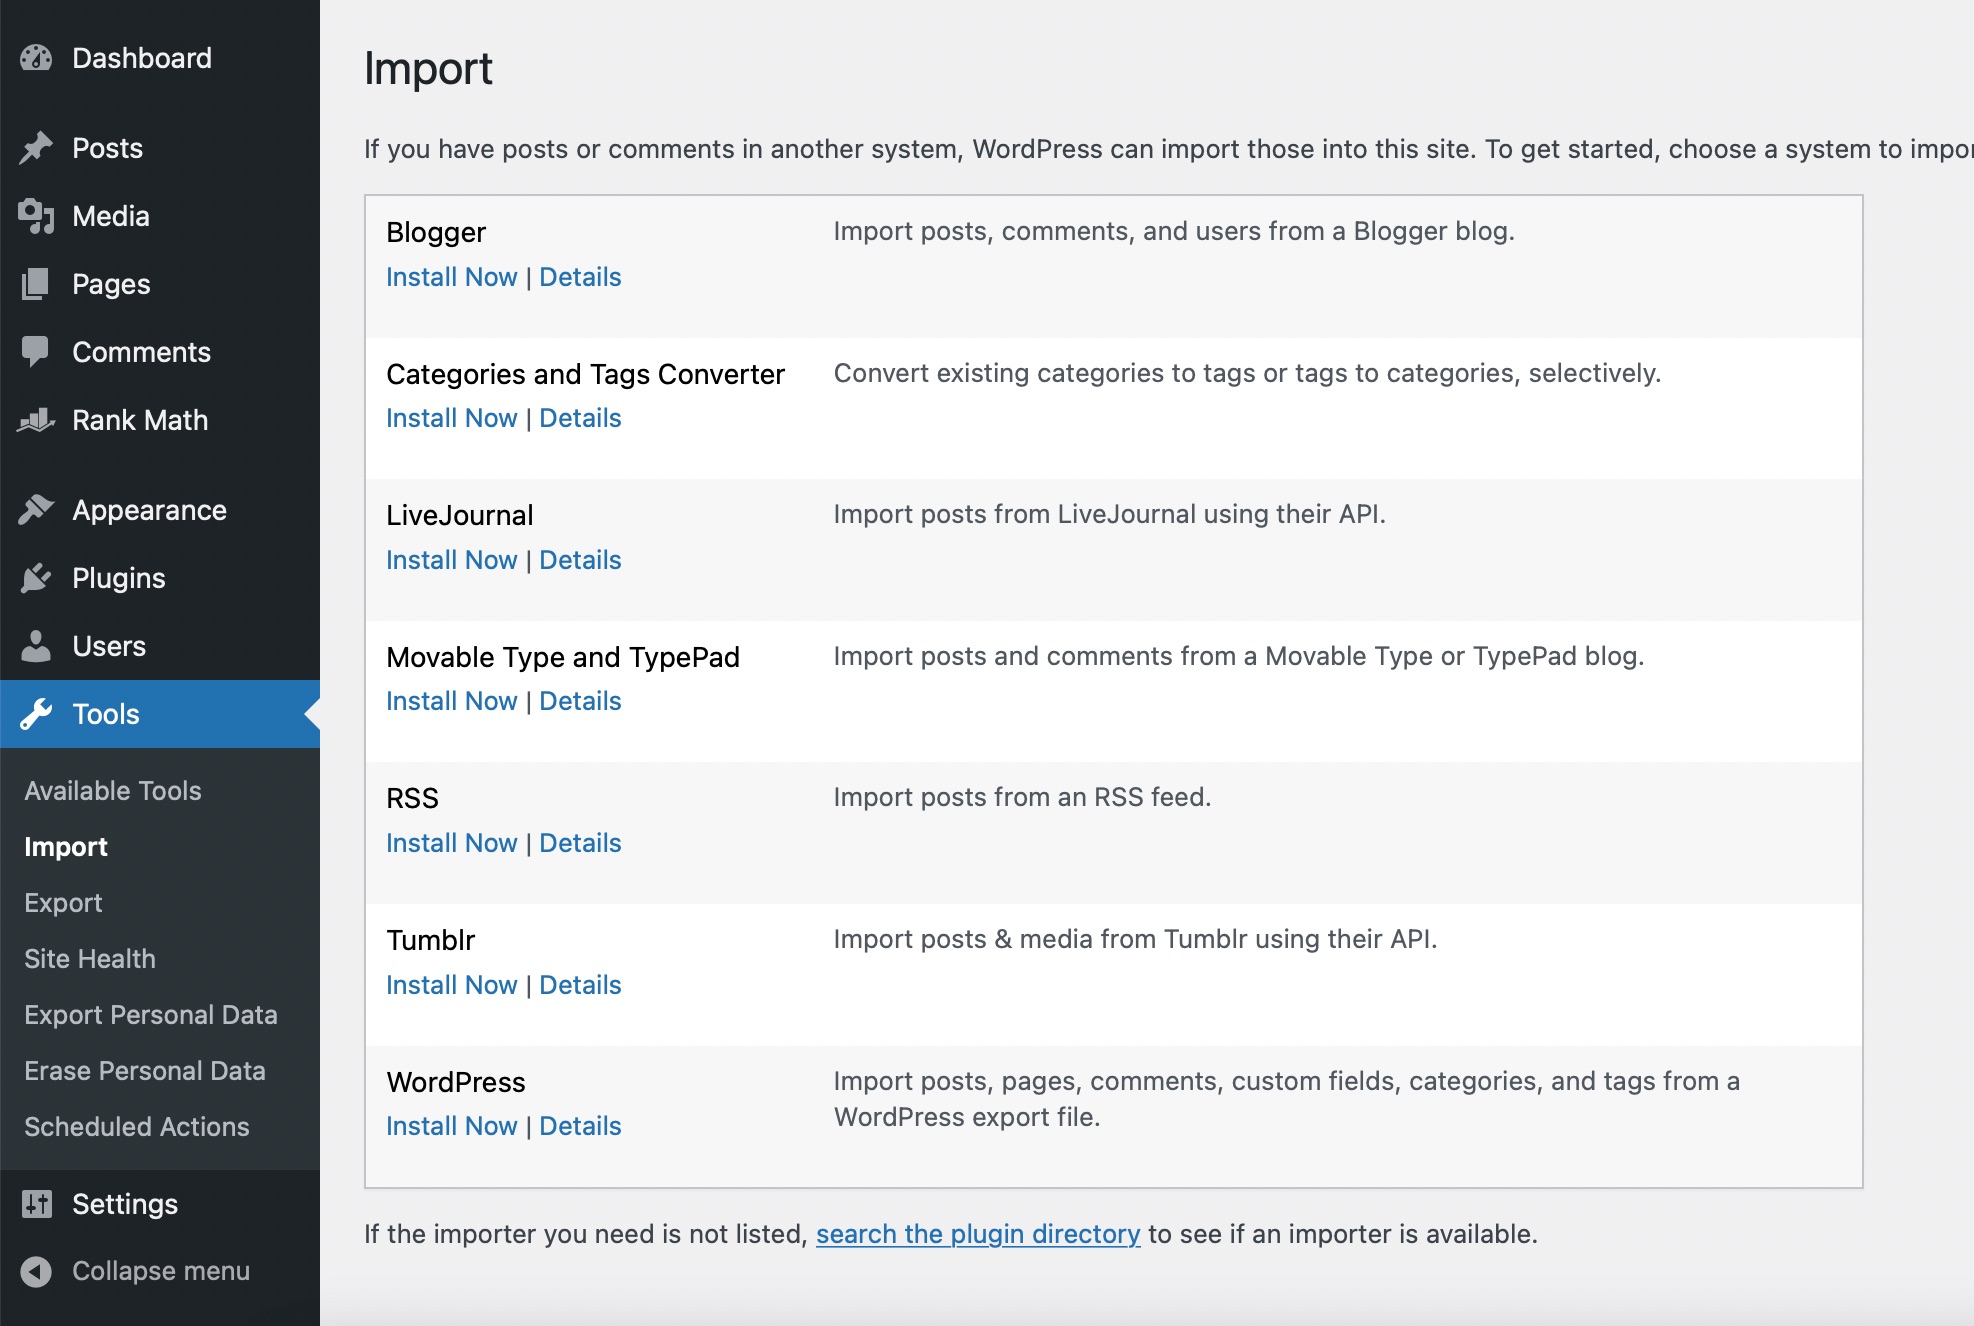Install the LiveJournal importer
Viewport: 1974px width, 1326px height.
point(452,560)
